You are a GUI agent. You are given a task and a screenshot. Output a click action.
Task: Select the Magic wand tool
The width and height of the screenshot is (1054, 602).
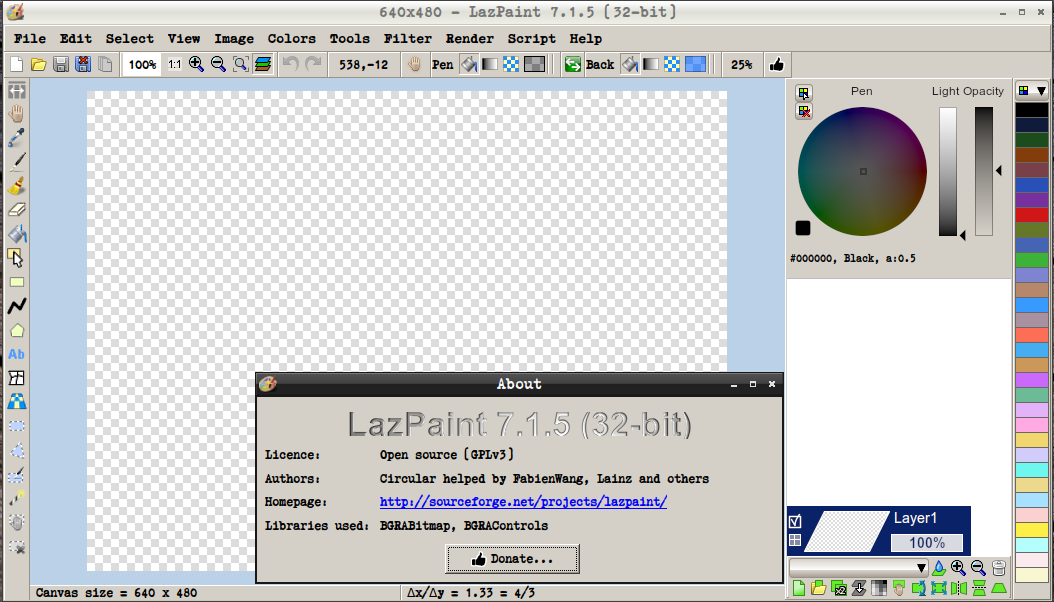point(17,498)
